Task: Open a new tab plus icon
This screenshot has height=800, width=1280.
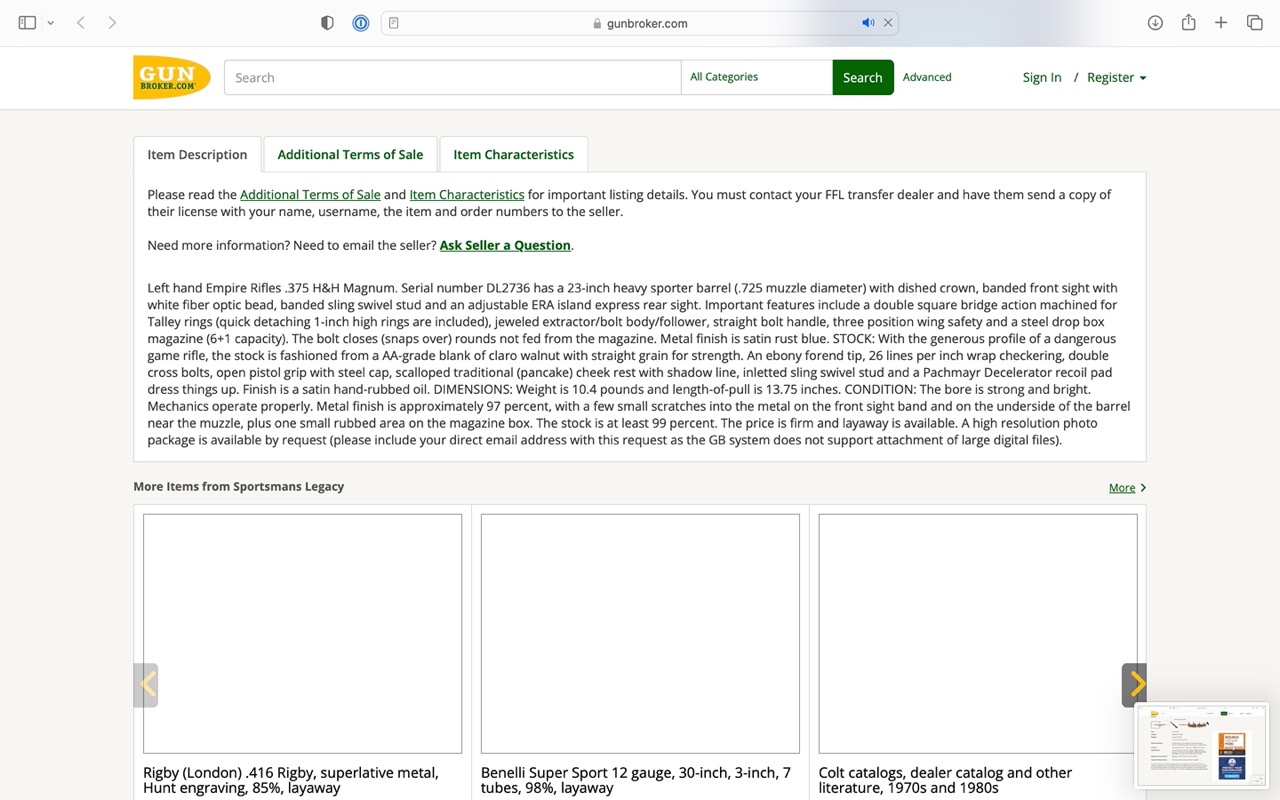Action: (x=1221, y=23)
